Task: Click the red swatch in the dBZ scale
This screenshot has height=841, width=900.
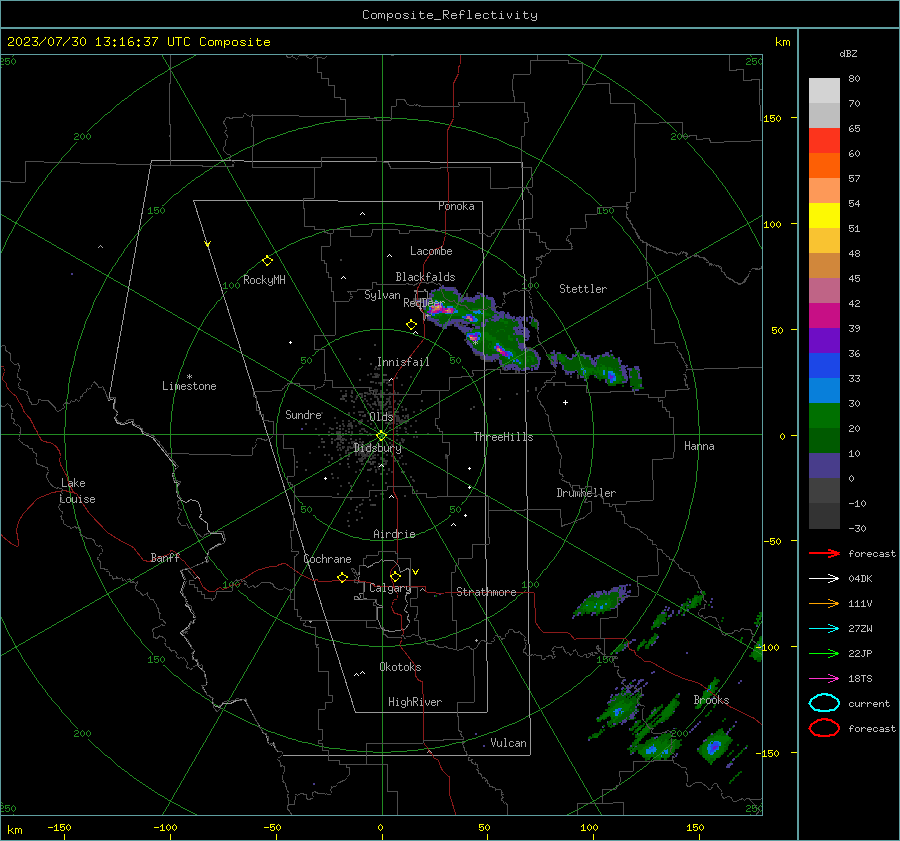Action: [x=824, y=141]
